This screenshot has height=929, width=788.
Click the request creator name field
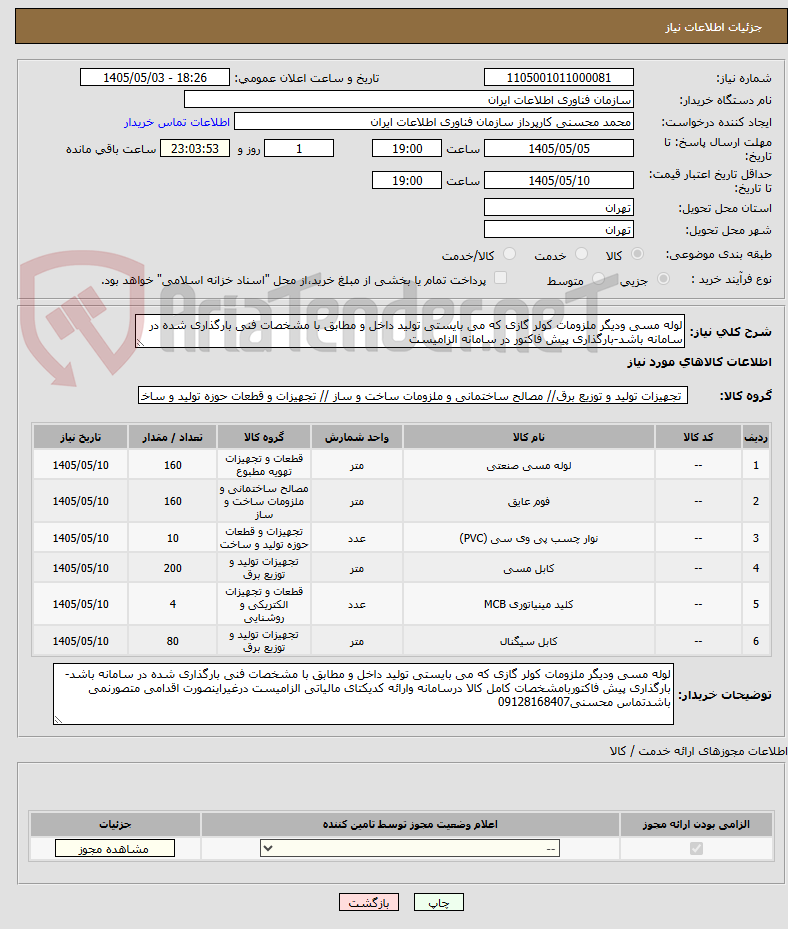(434, 121)
